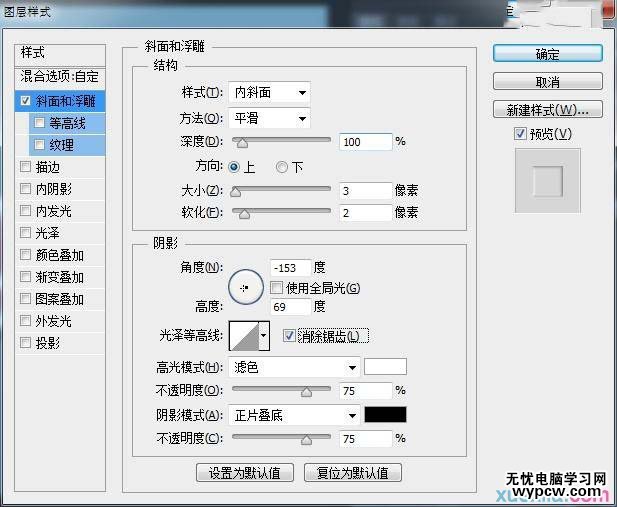Image resolution: width=617 pixels, height=507 pixels.
Task: Click the 高度 field showing 69
Action: 290,307
